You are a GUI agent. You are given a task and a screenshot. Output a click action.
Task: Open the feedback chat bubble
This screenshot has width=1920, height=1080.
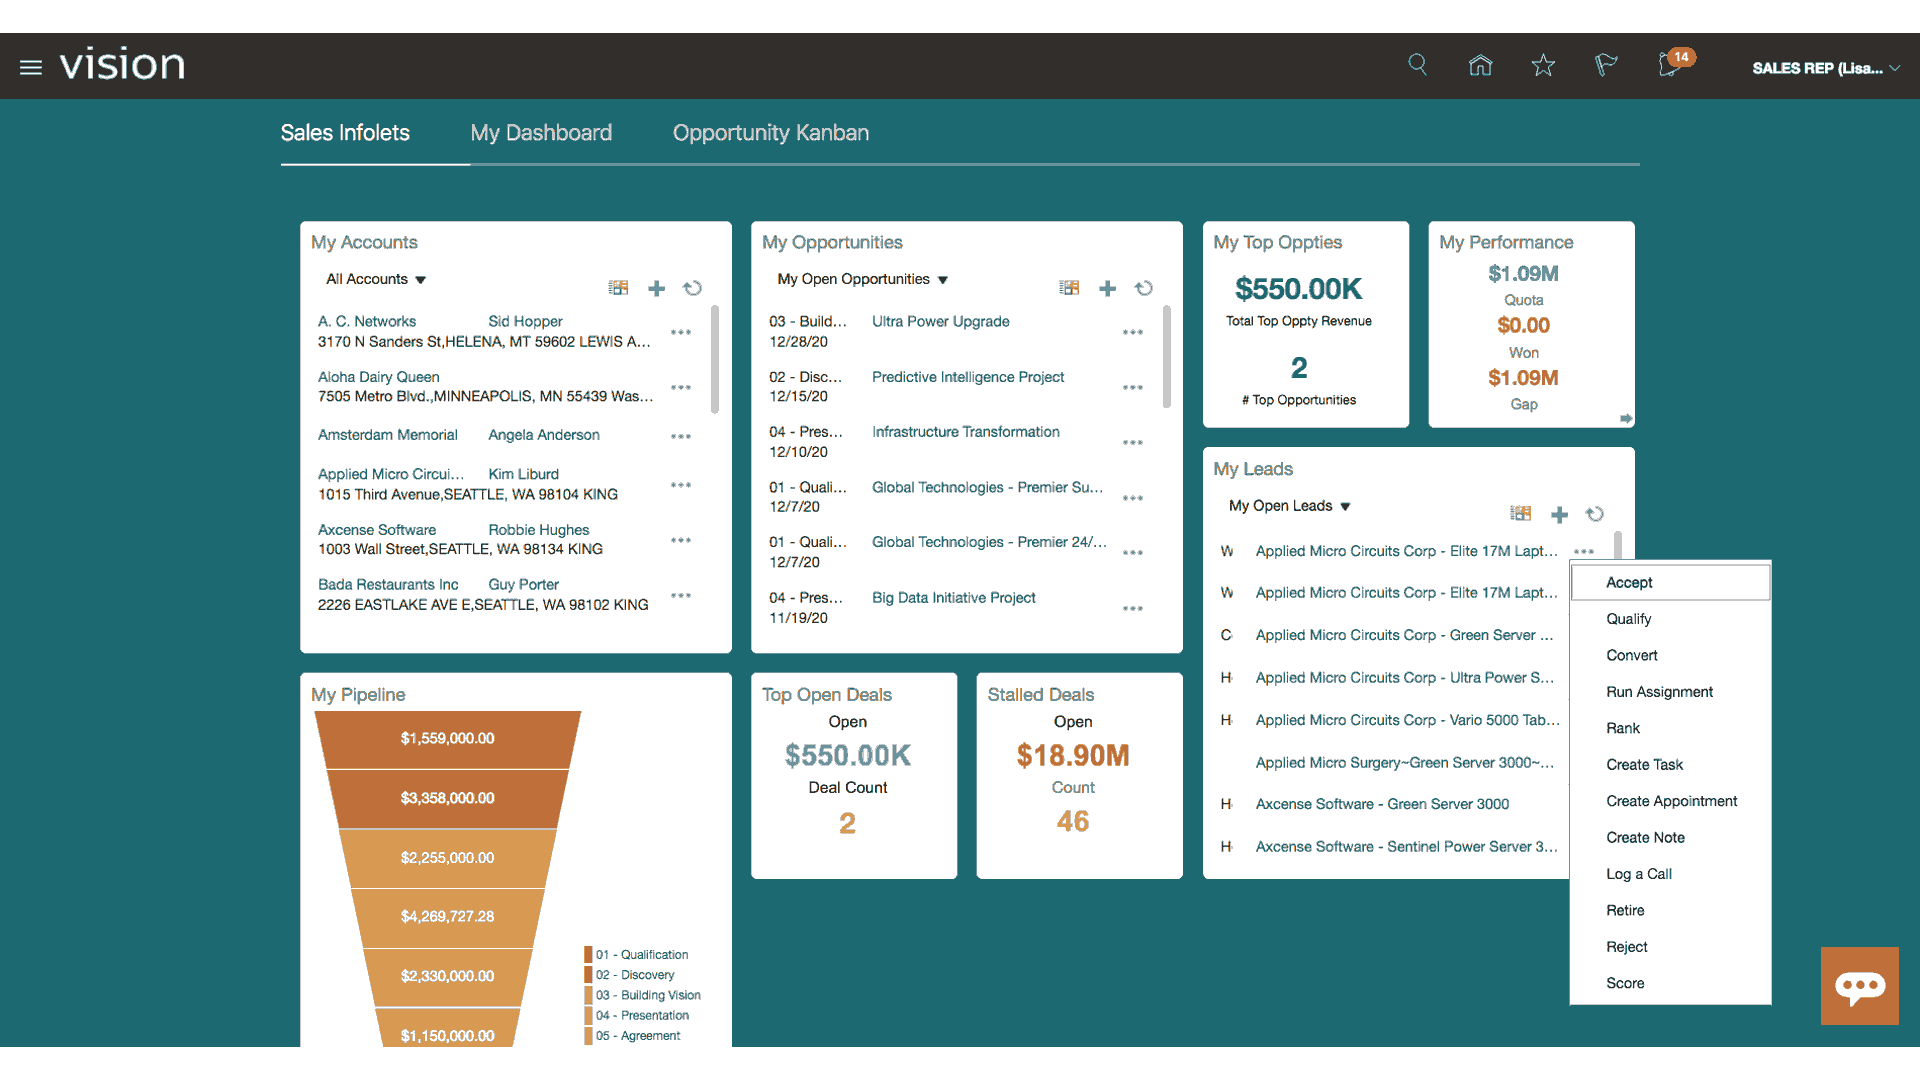tap(1860, 986)
